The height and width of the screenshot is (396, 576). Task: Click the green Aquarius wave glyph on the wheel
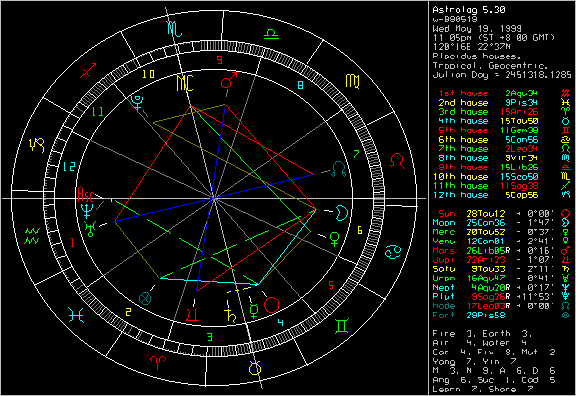pos(32,236)
